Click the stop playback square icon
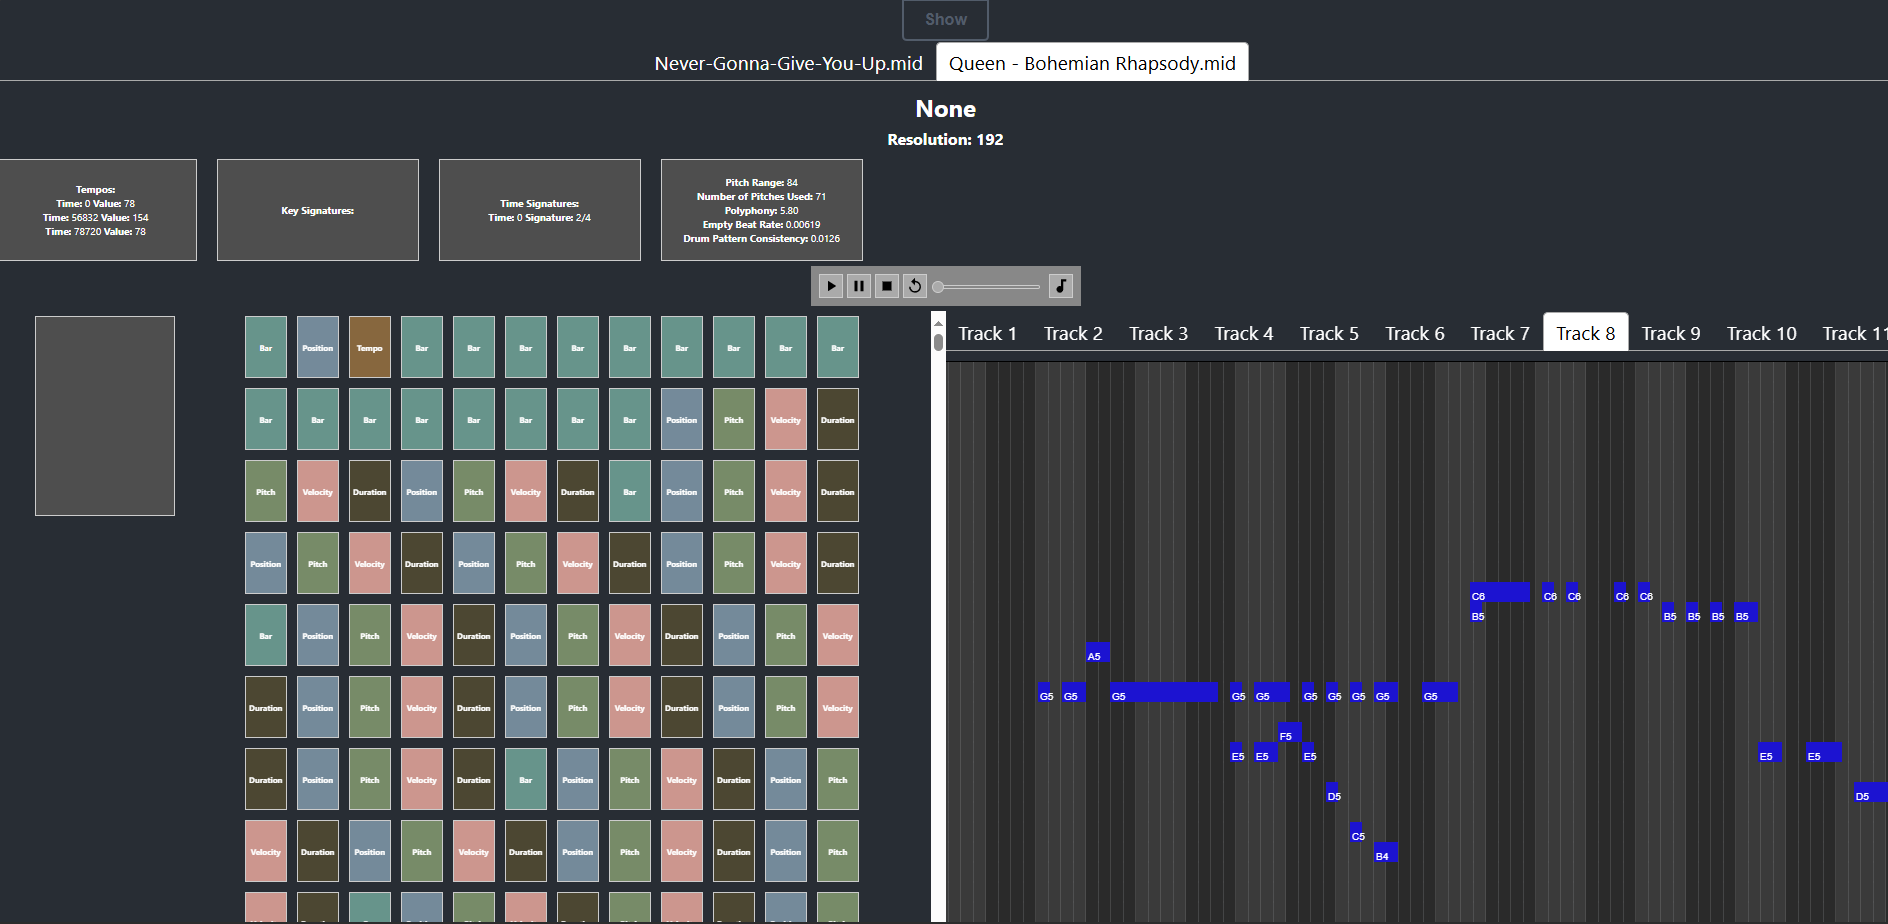1888x924 pixels. [886, 286]
